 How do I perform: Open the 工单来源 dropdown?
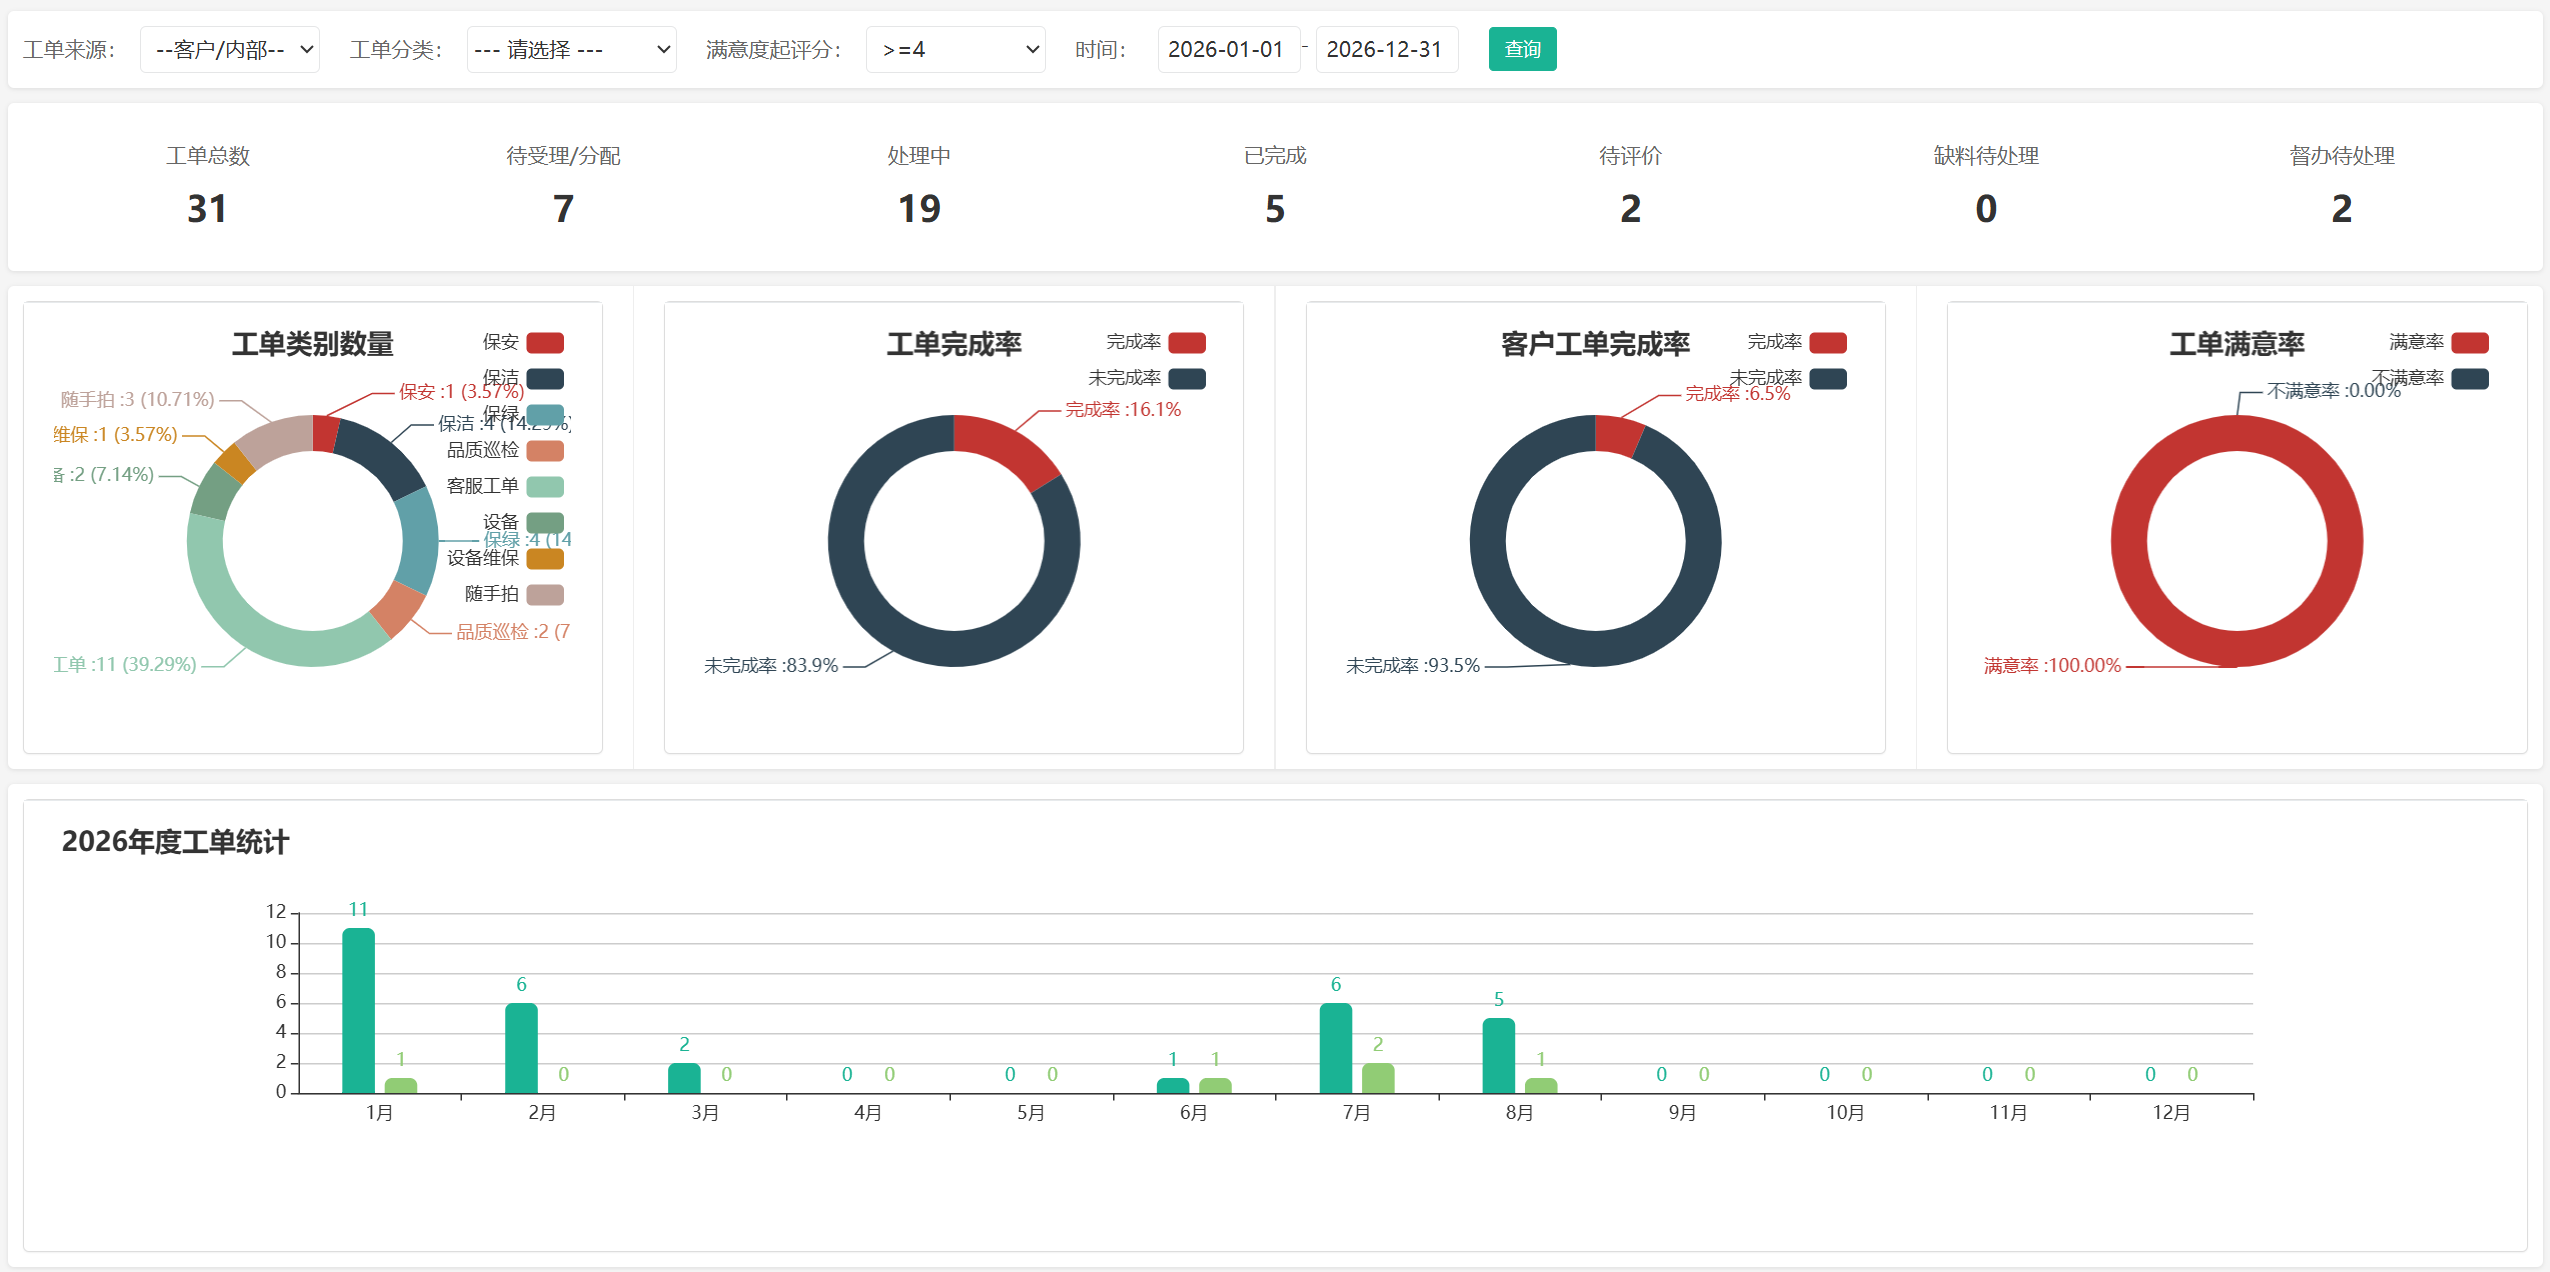coord(229,49)
